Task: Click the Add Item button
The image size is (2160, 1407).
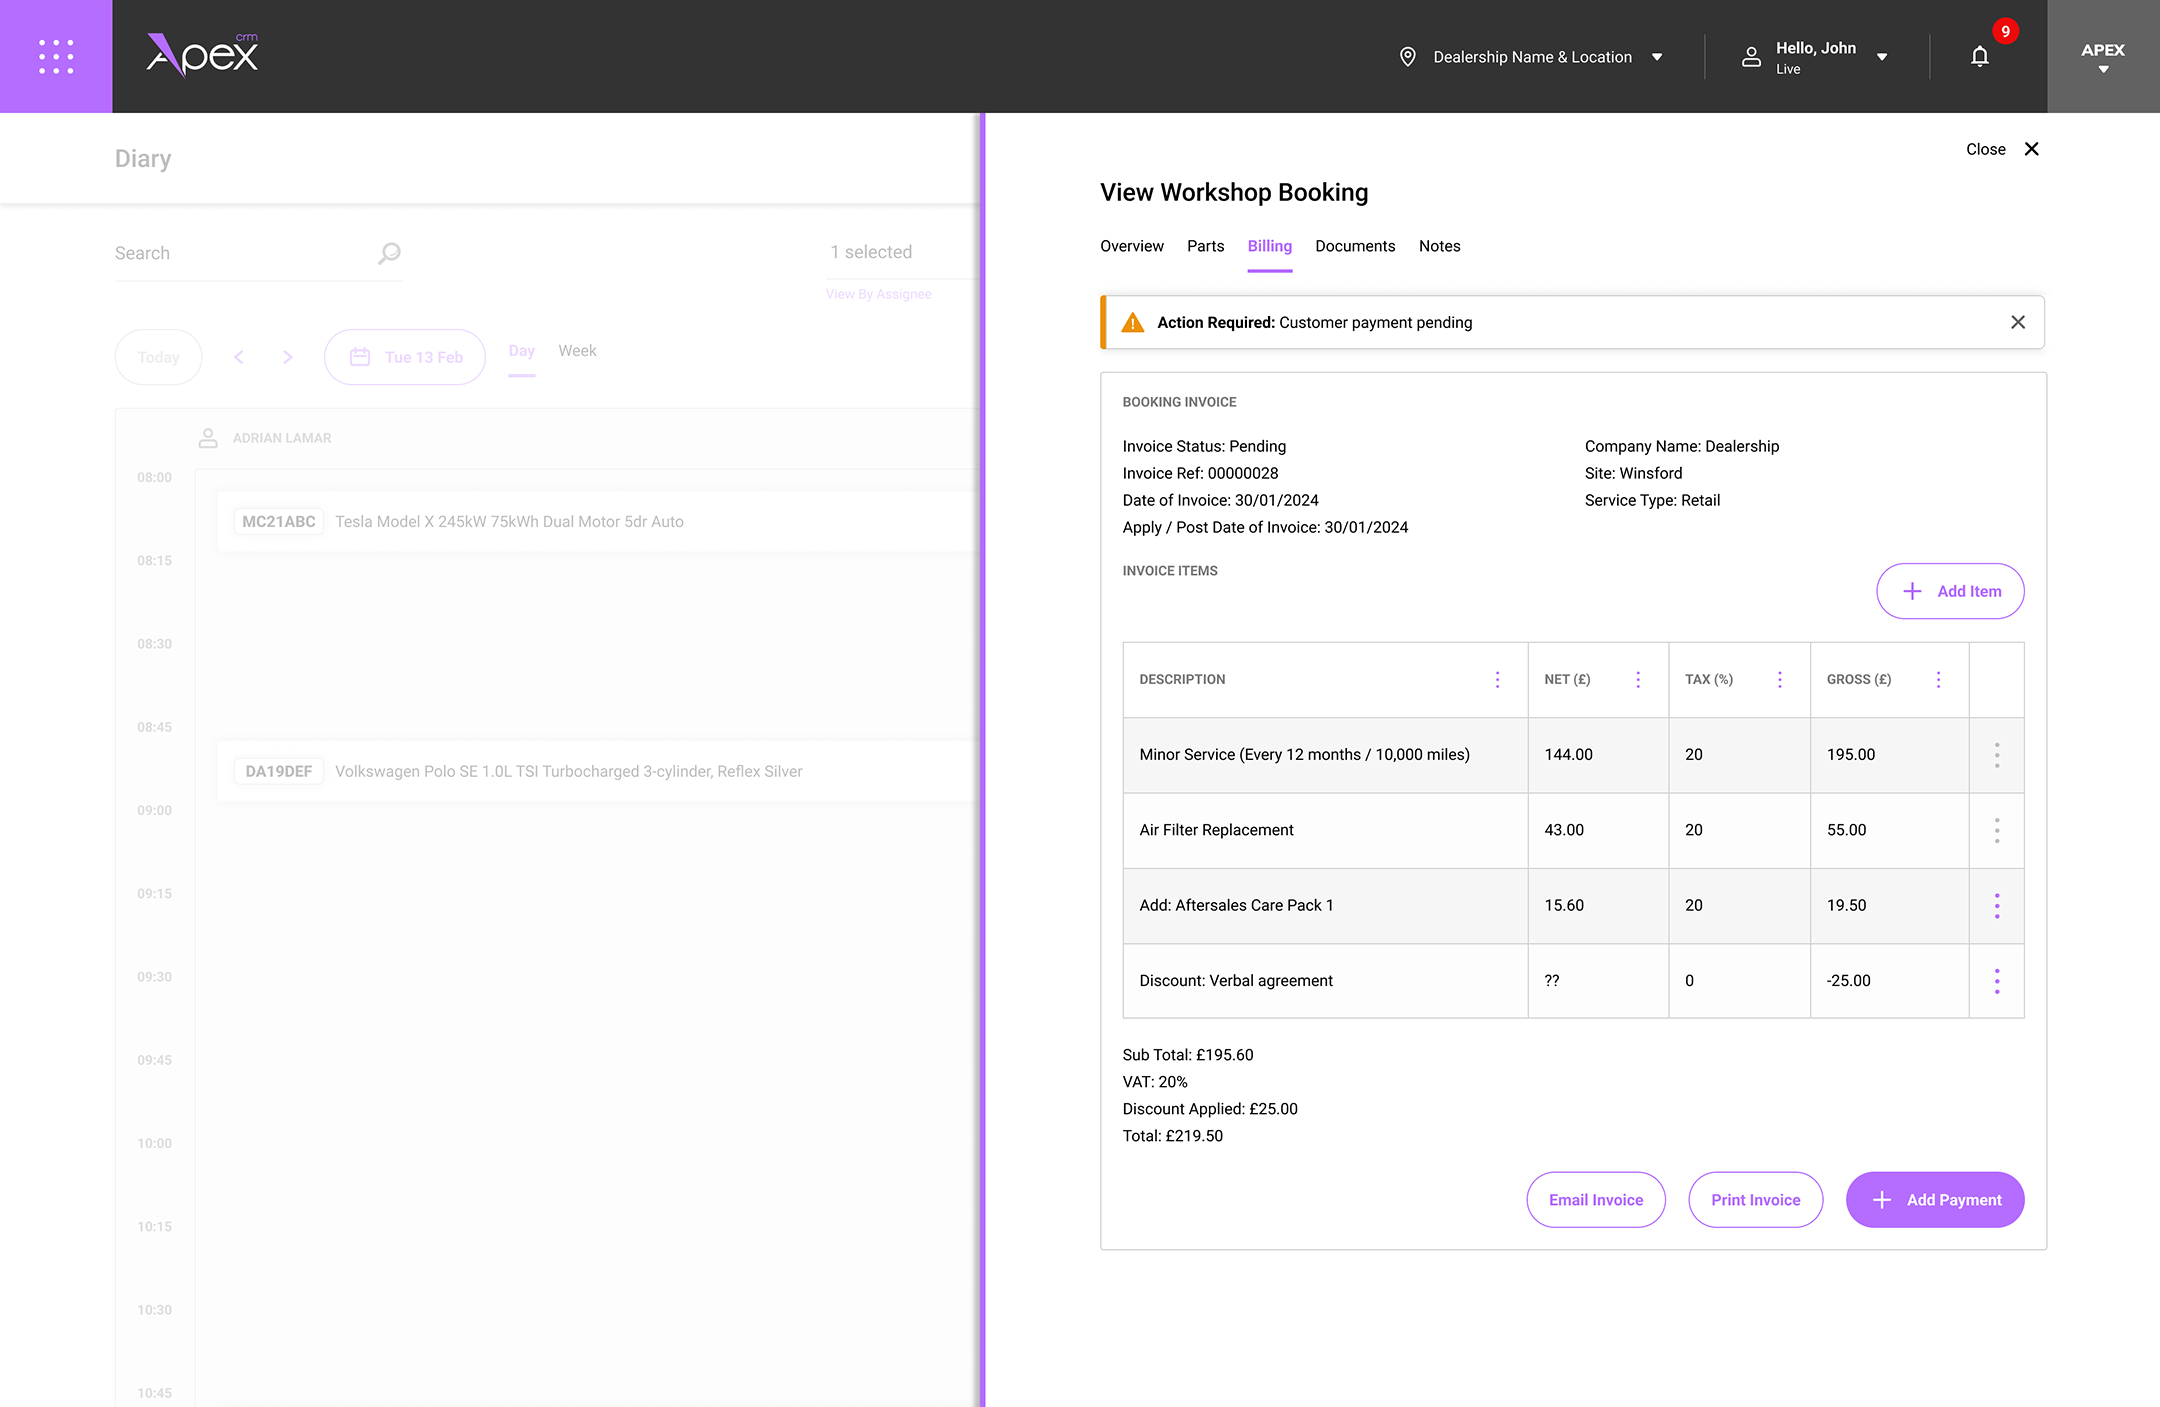Action: point(1950,591)
